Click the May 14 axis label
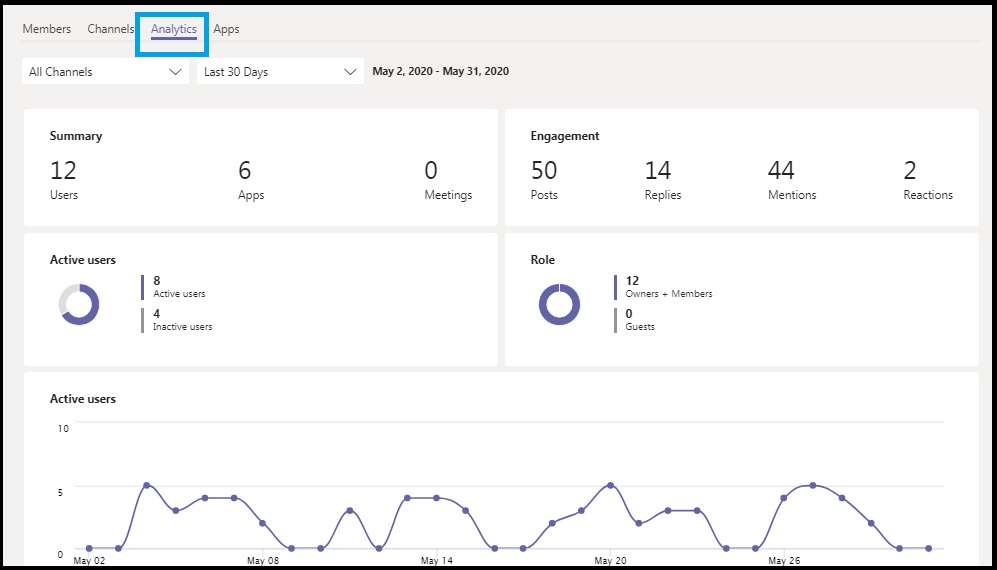This screenshot has width=997, height=570. click(x=437, y=560)
